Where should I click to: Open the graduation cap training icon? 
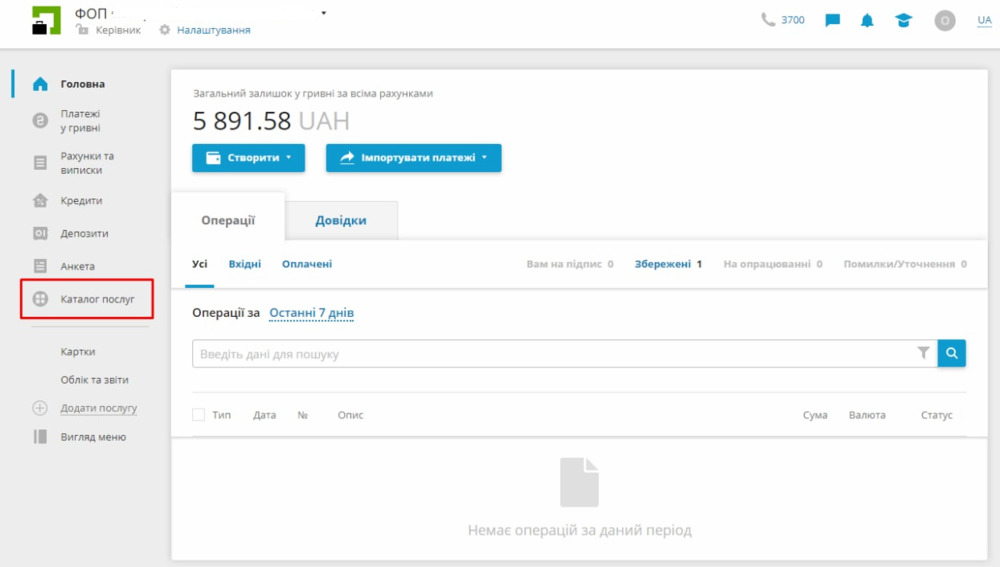904,20
